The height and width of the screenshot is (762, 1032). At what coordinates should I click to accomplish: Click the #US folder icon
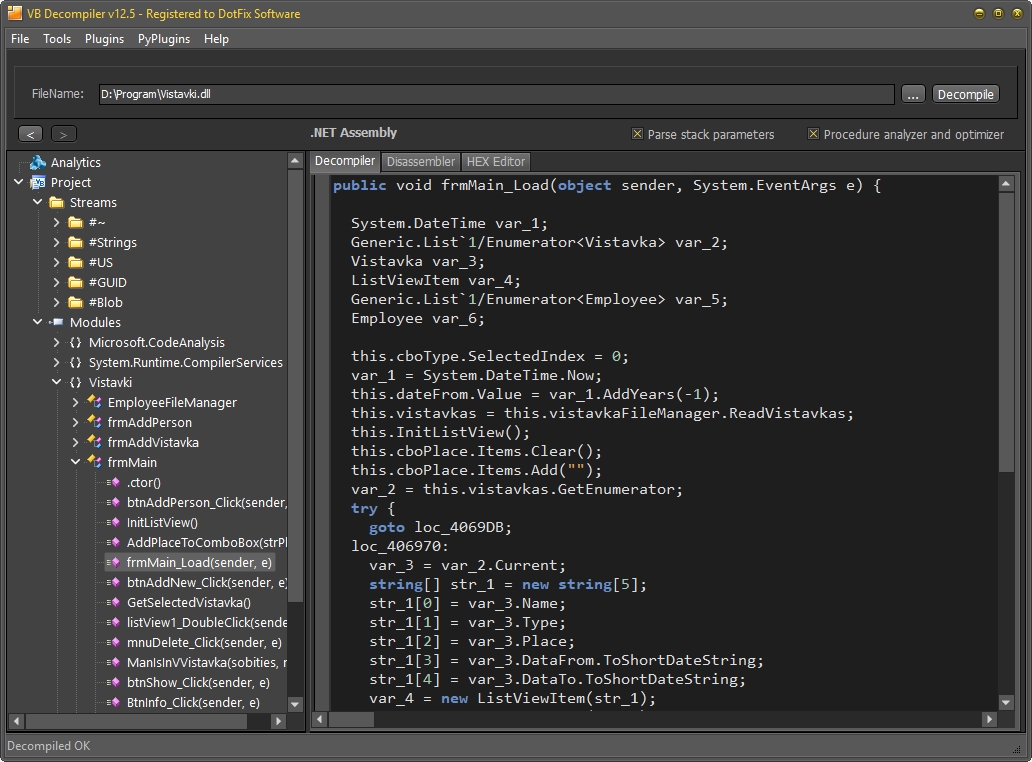76,262
